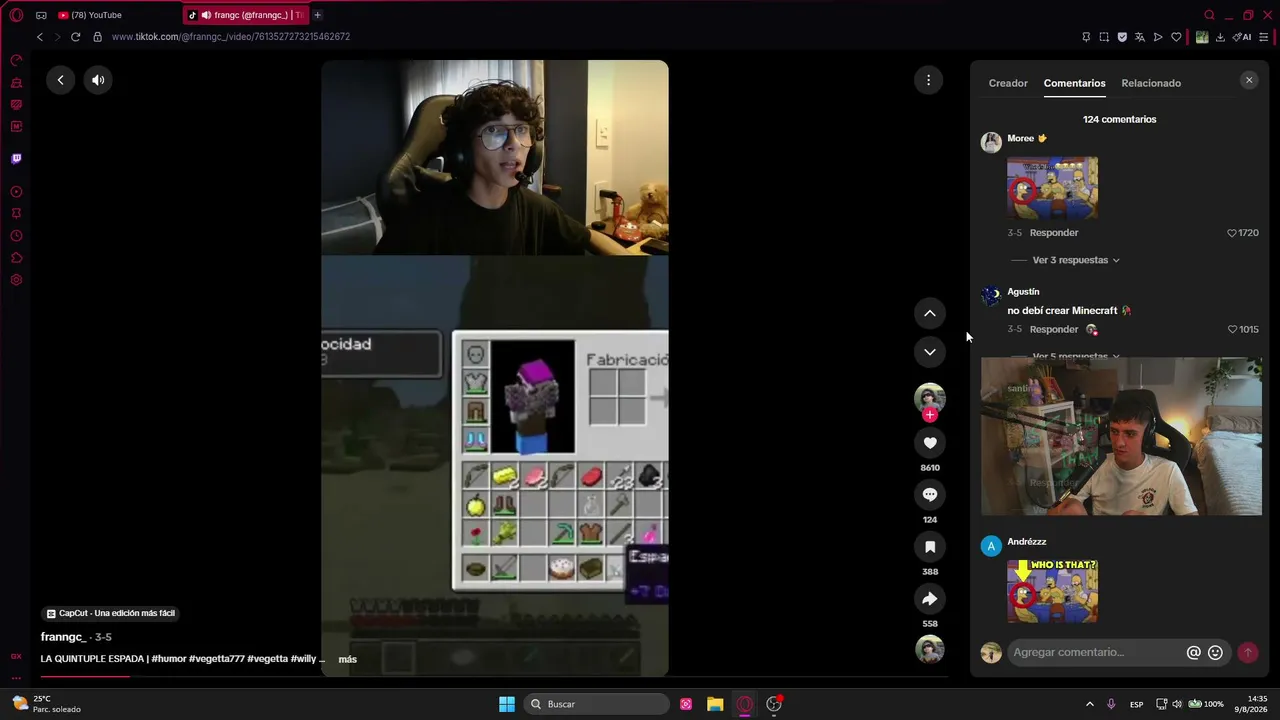Save the video with bookmark button
Image resolution: width=1280 pixels, height=720 pixels.
point(930,547)
